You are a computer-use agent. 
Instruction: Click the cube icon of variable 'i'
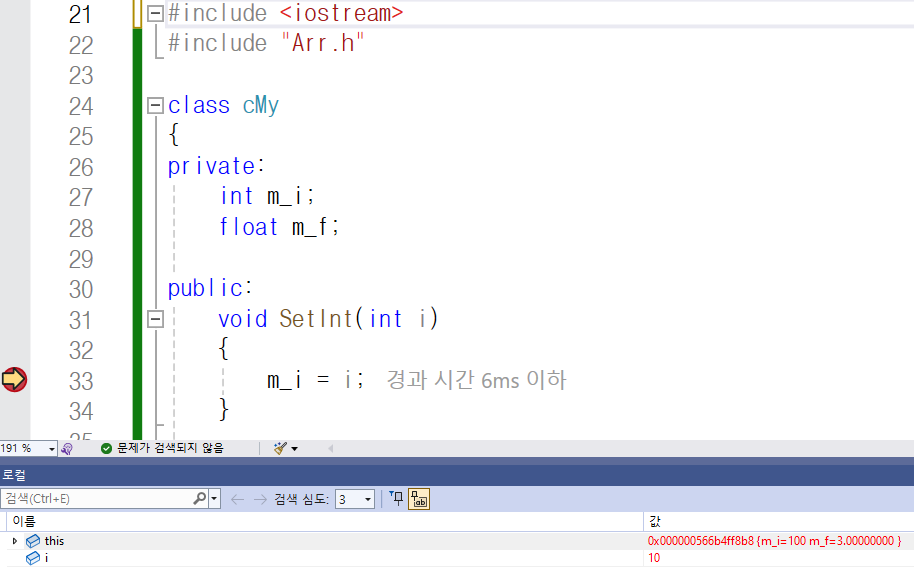[33, 558]
